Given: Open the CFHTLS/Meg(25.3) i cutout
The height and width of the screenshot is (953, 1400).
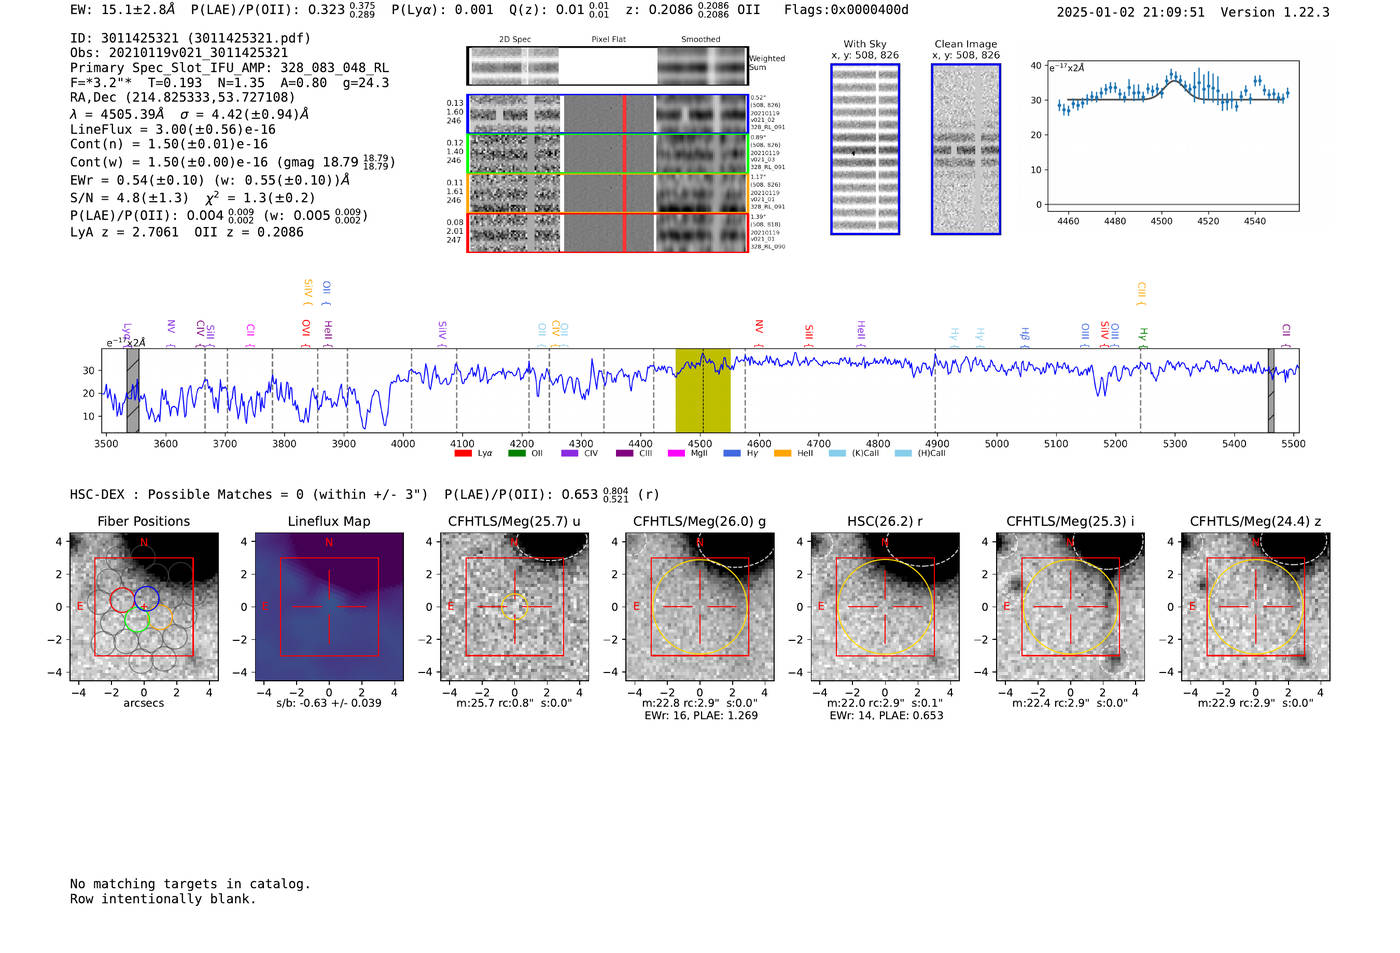Looking at the screenshot, I should (x=1070, y=607).
